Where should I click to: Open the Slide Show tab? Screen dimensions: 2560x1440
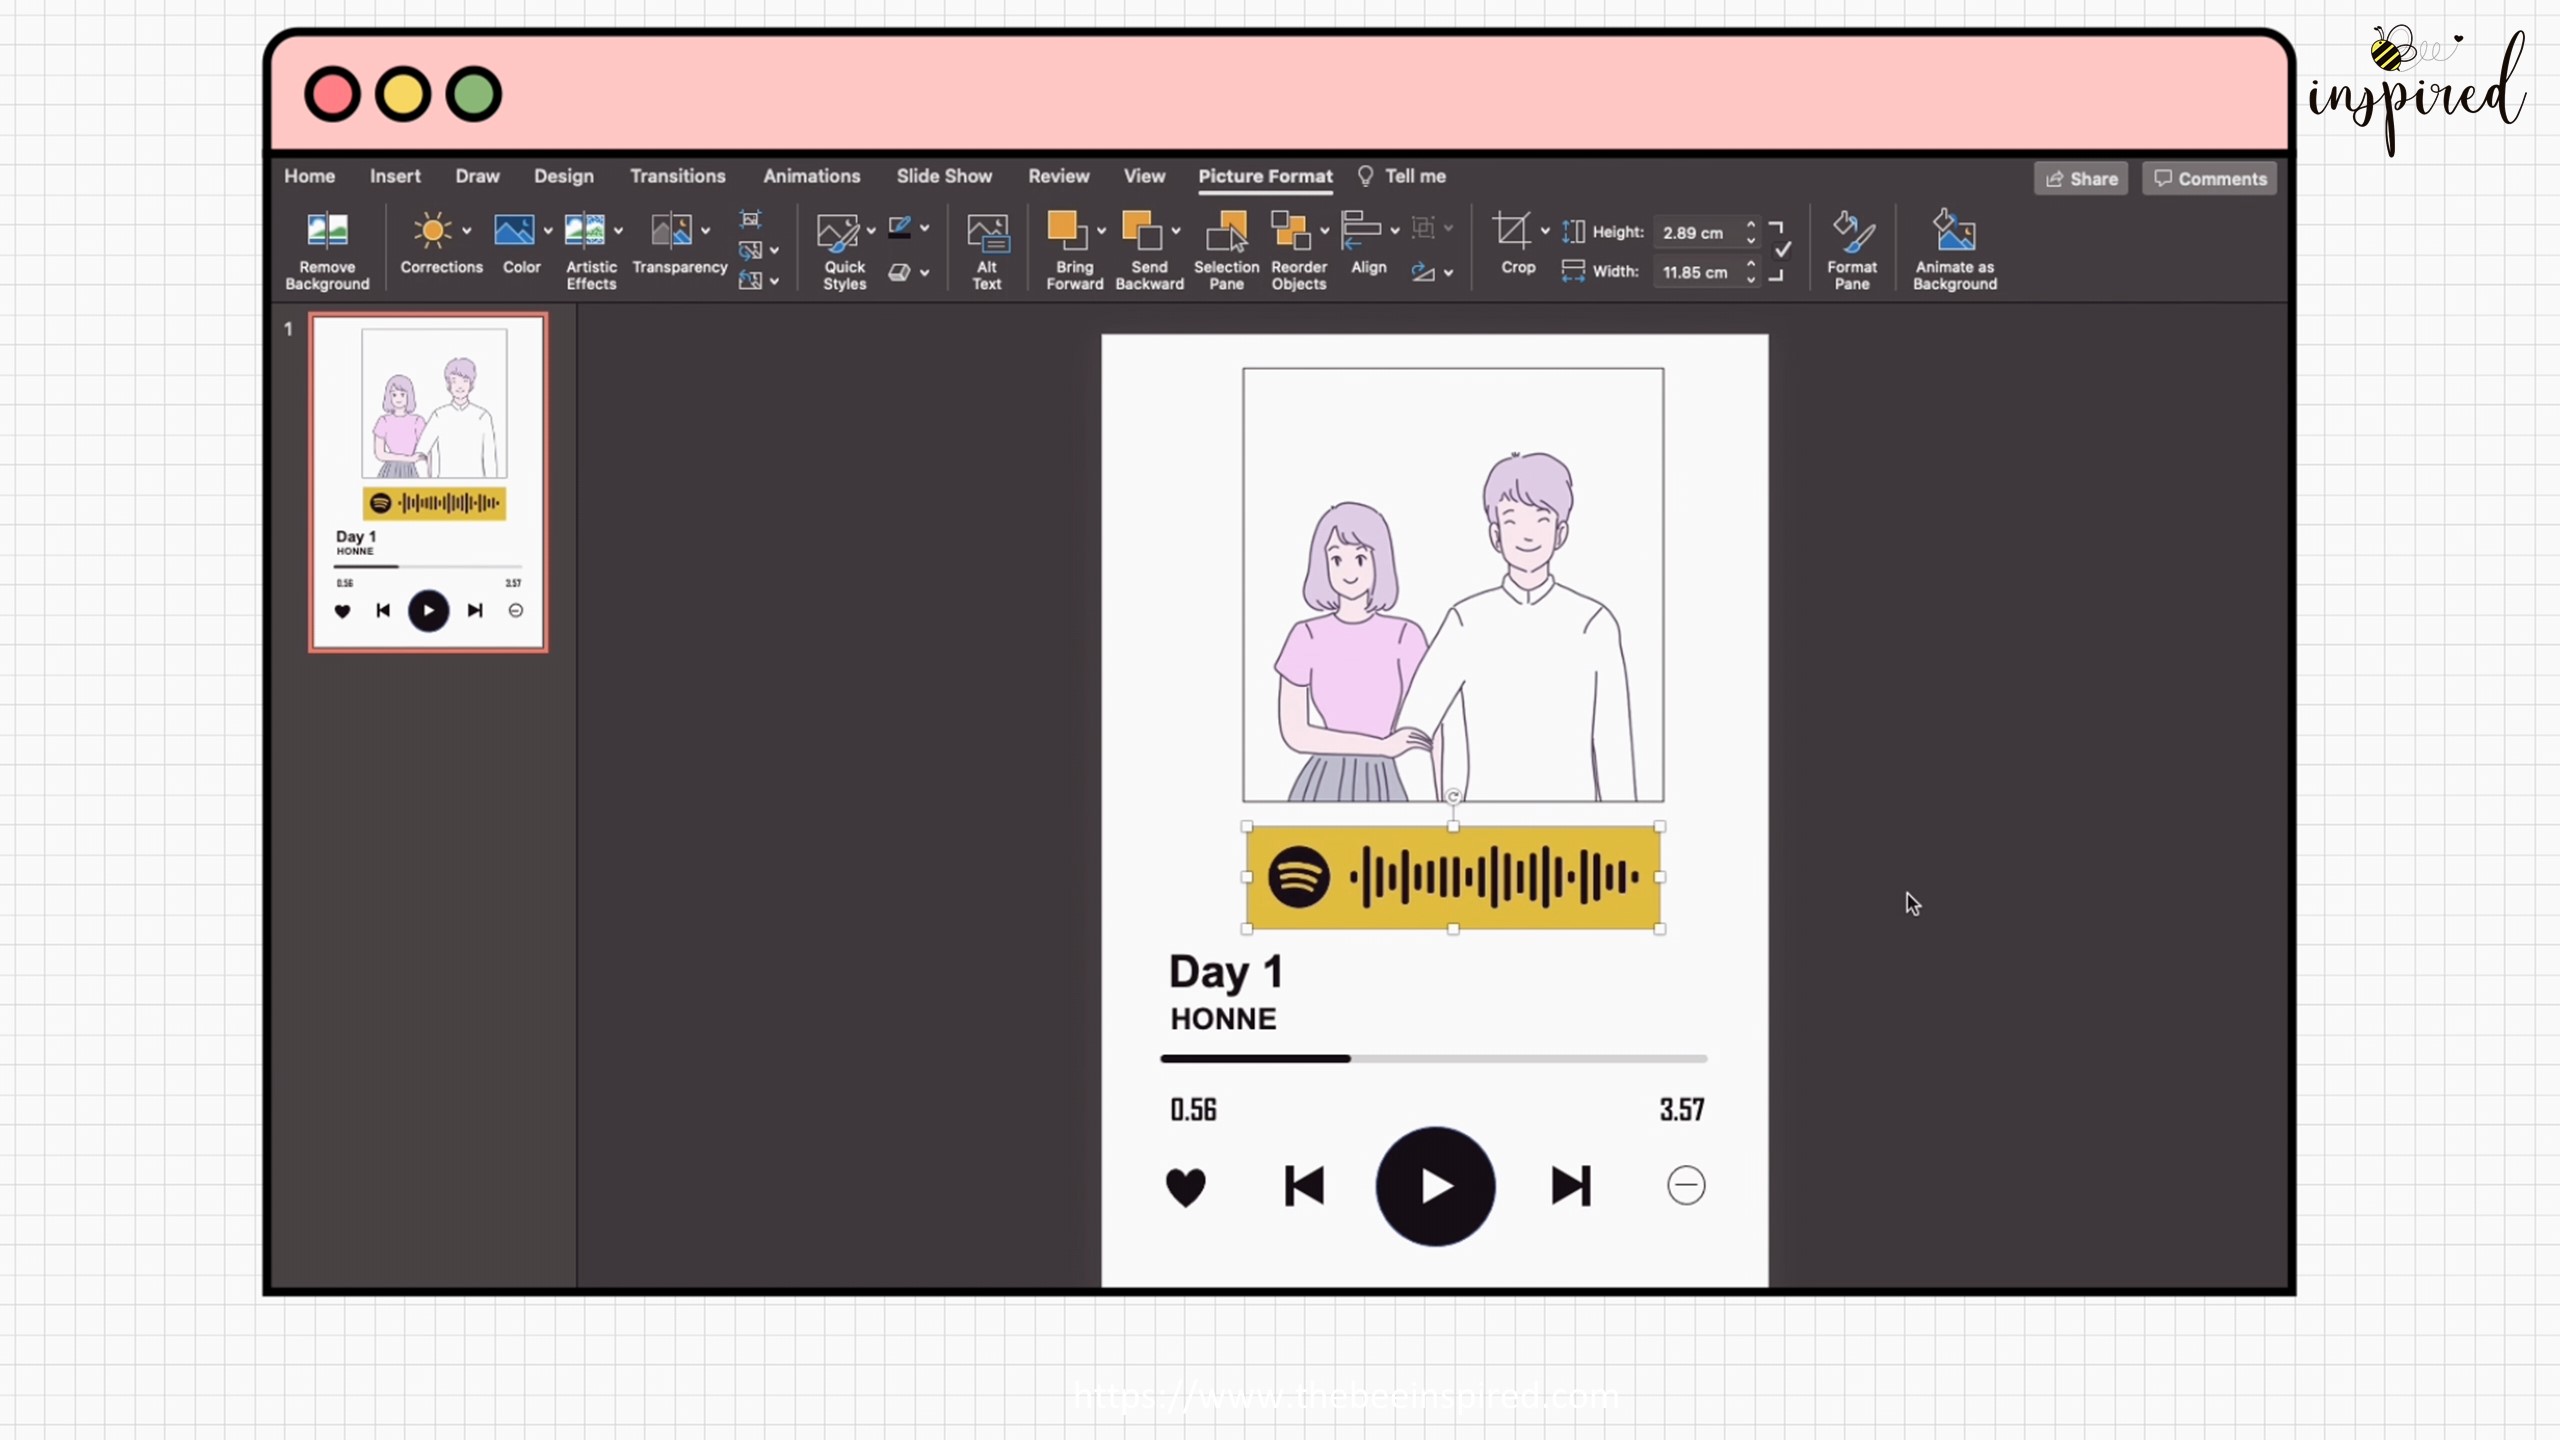(x=944, y=176)
